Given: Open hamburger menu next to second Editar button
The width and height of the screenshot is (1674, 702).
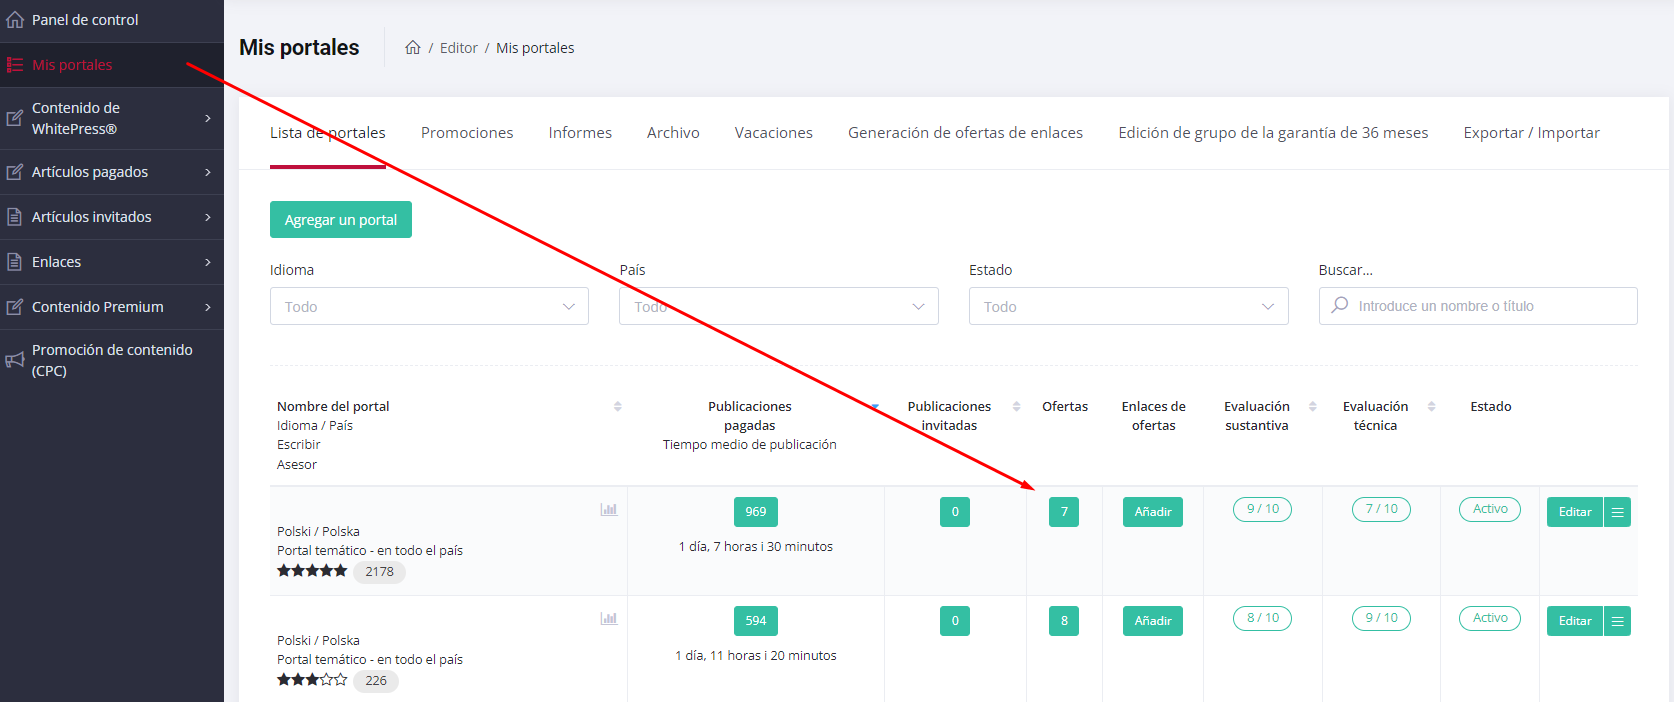Looking at the screenshot, I should coord(1617,621).
